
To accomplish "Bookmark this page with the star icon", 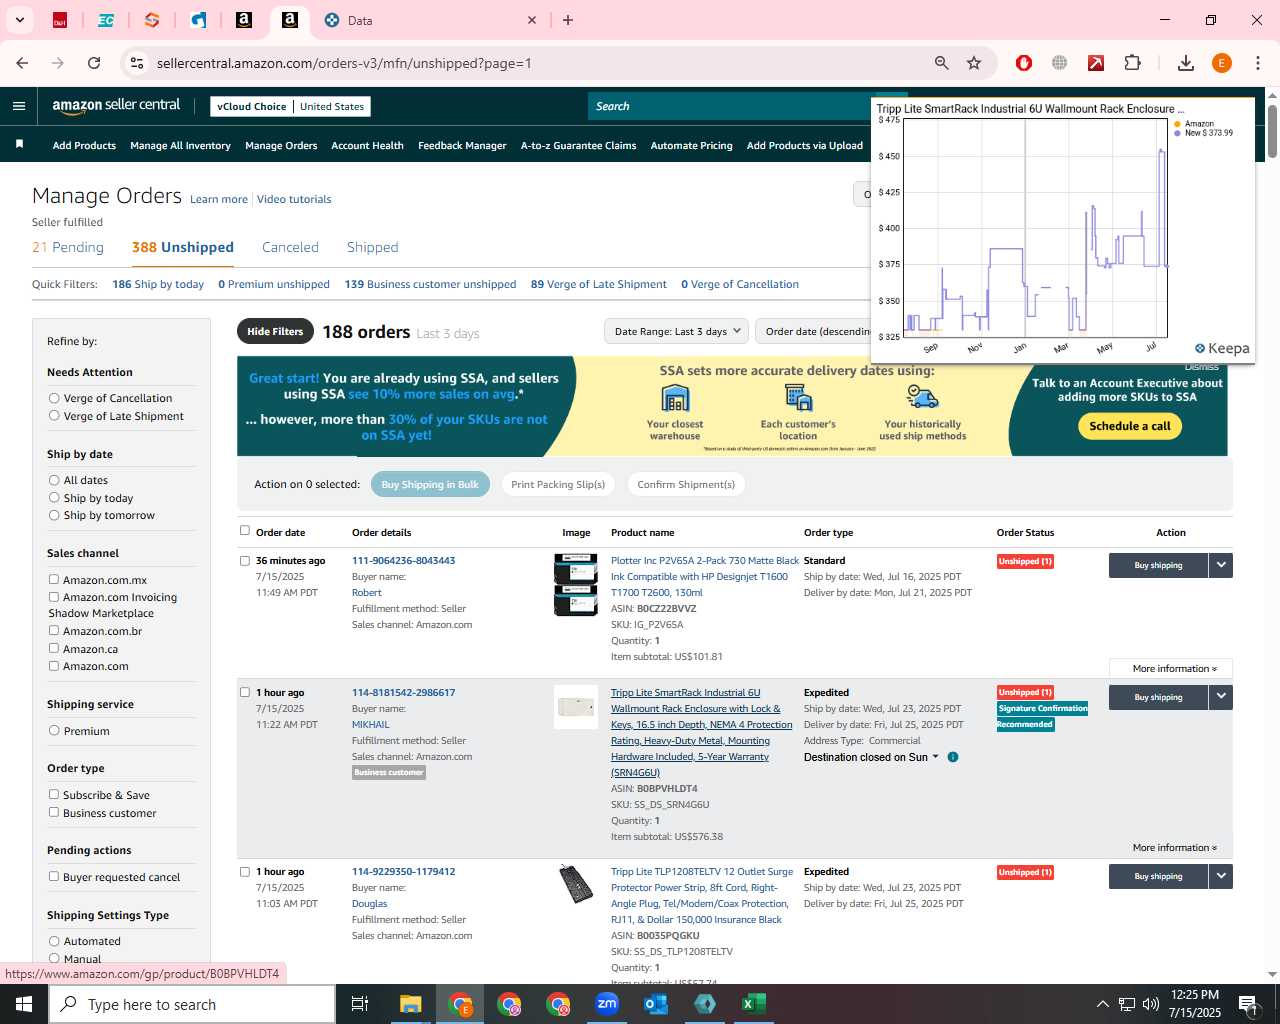I will click(x=974, y=63).
